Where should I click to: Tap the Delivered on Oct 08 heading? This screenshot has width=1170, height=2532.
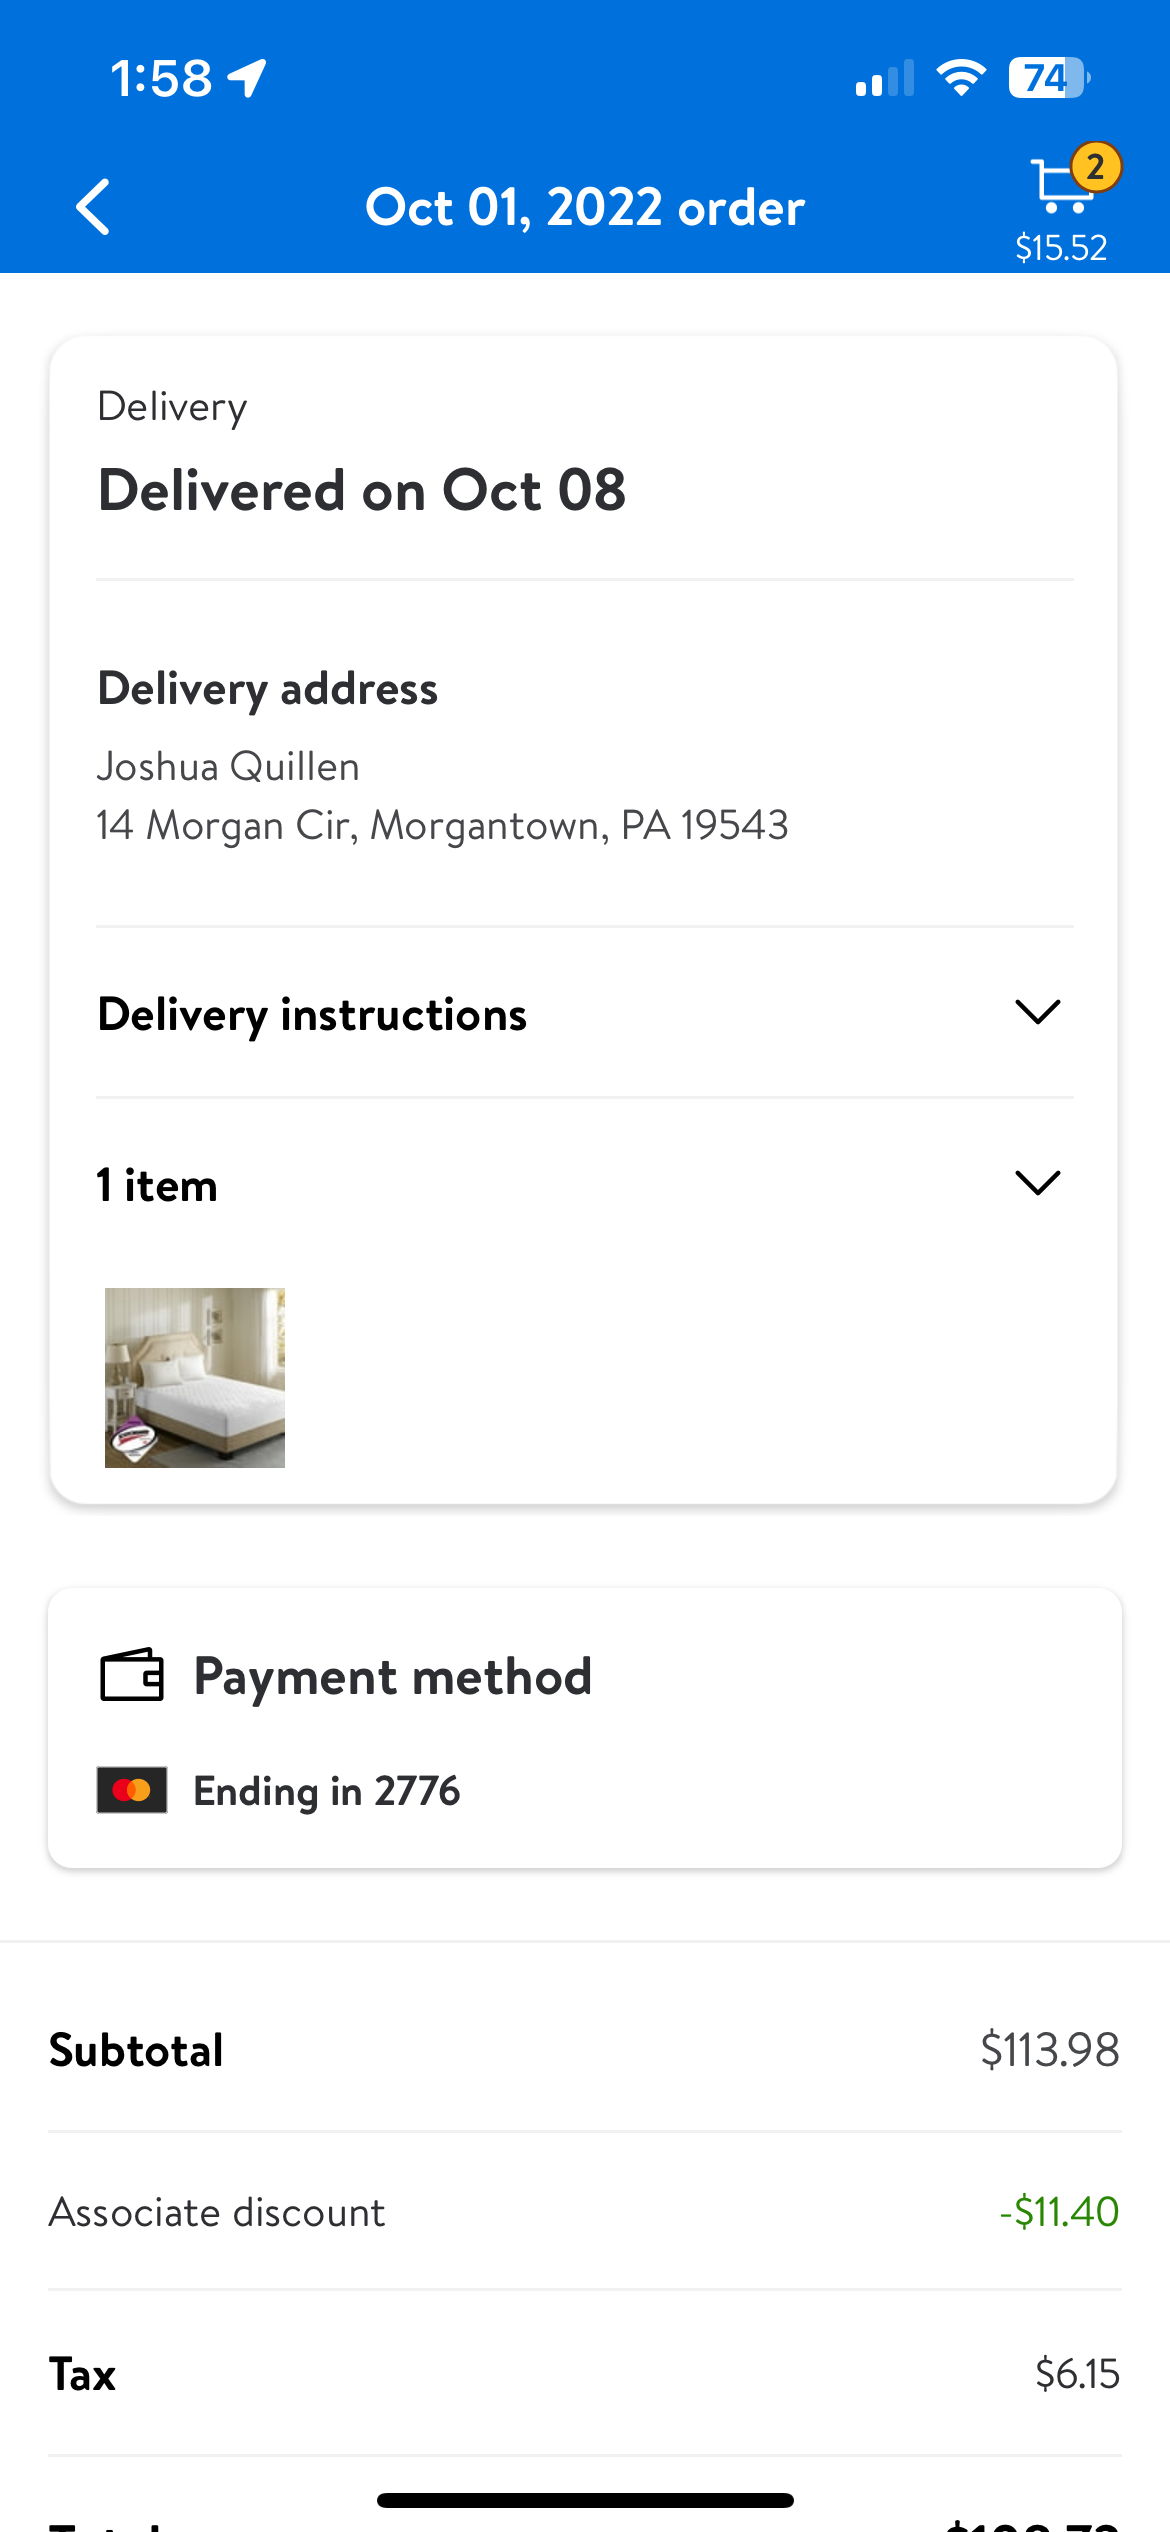coord(362,490)
